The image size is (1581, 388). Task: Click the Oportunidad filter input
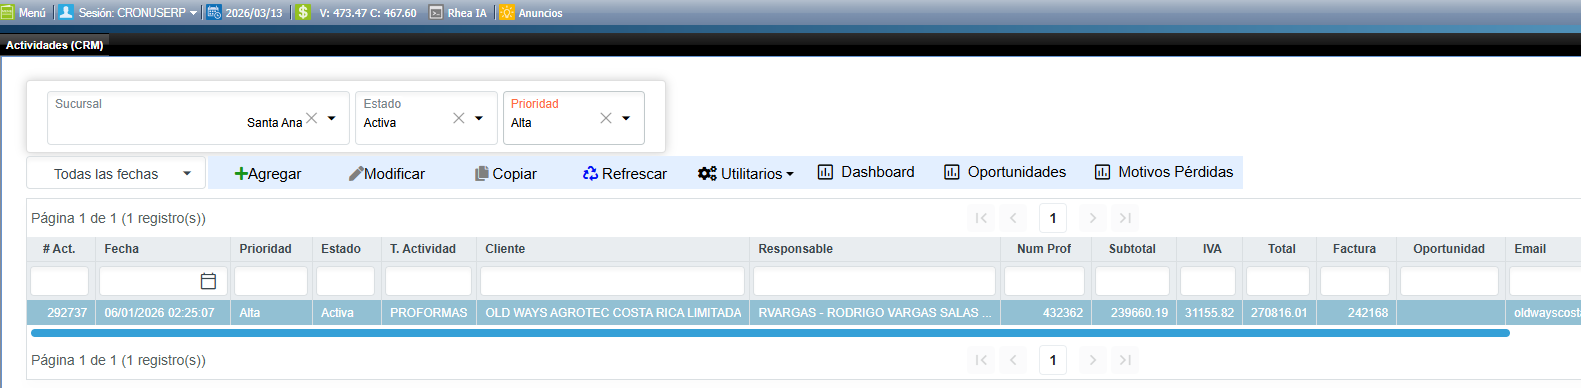[x=1450, y=281]
